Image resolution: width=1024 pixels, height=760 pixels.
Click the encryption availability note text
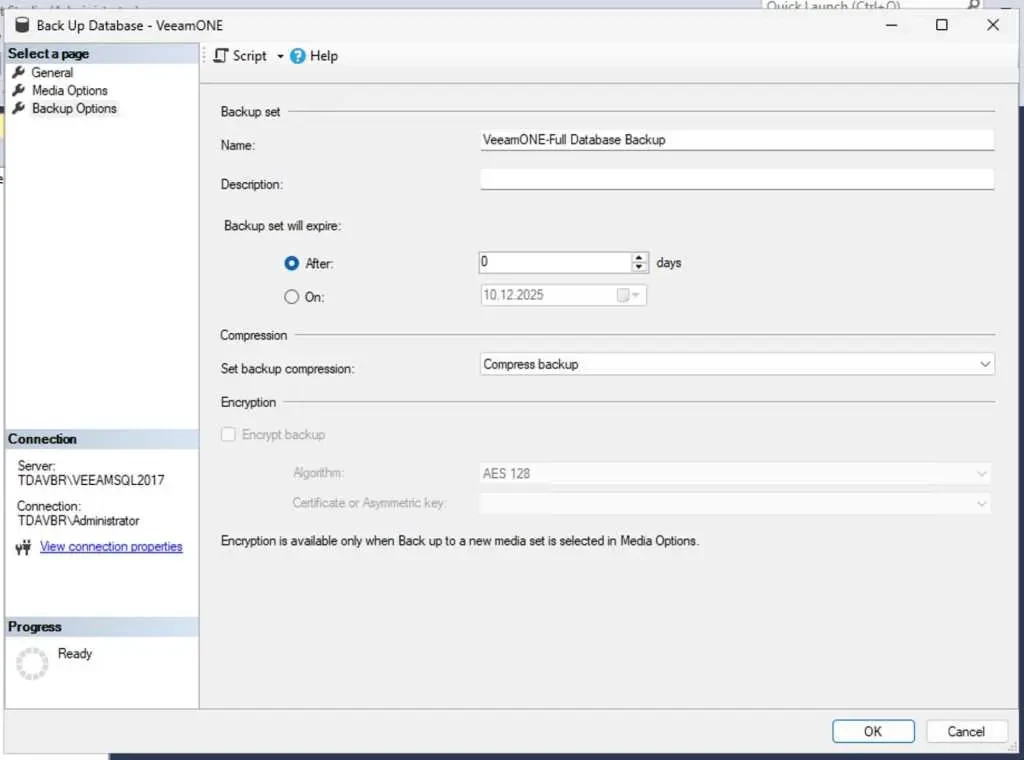(460, 541)
